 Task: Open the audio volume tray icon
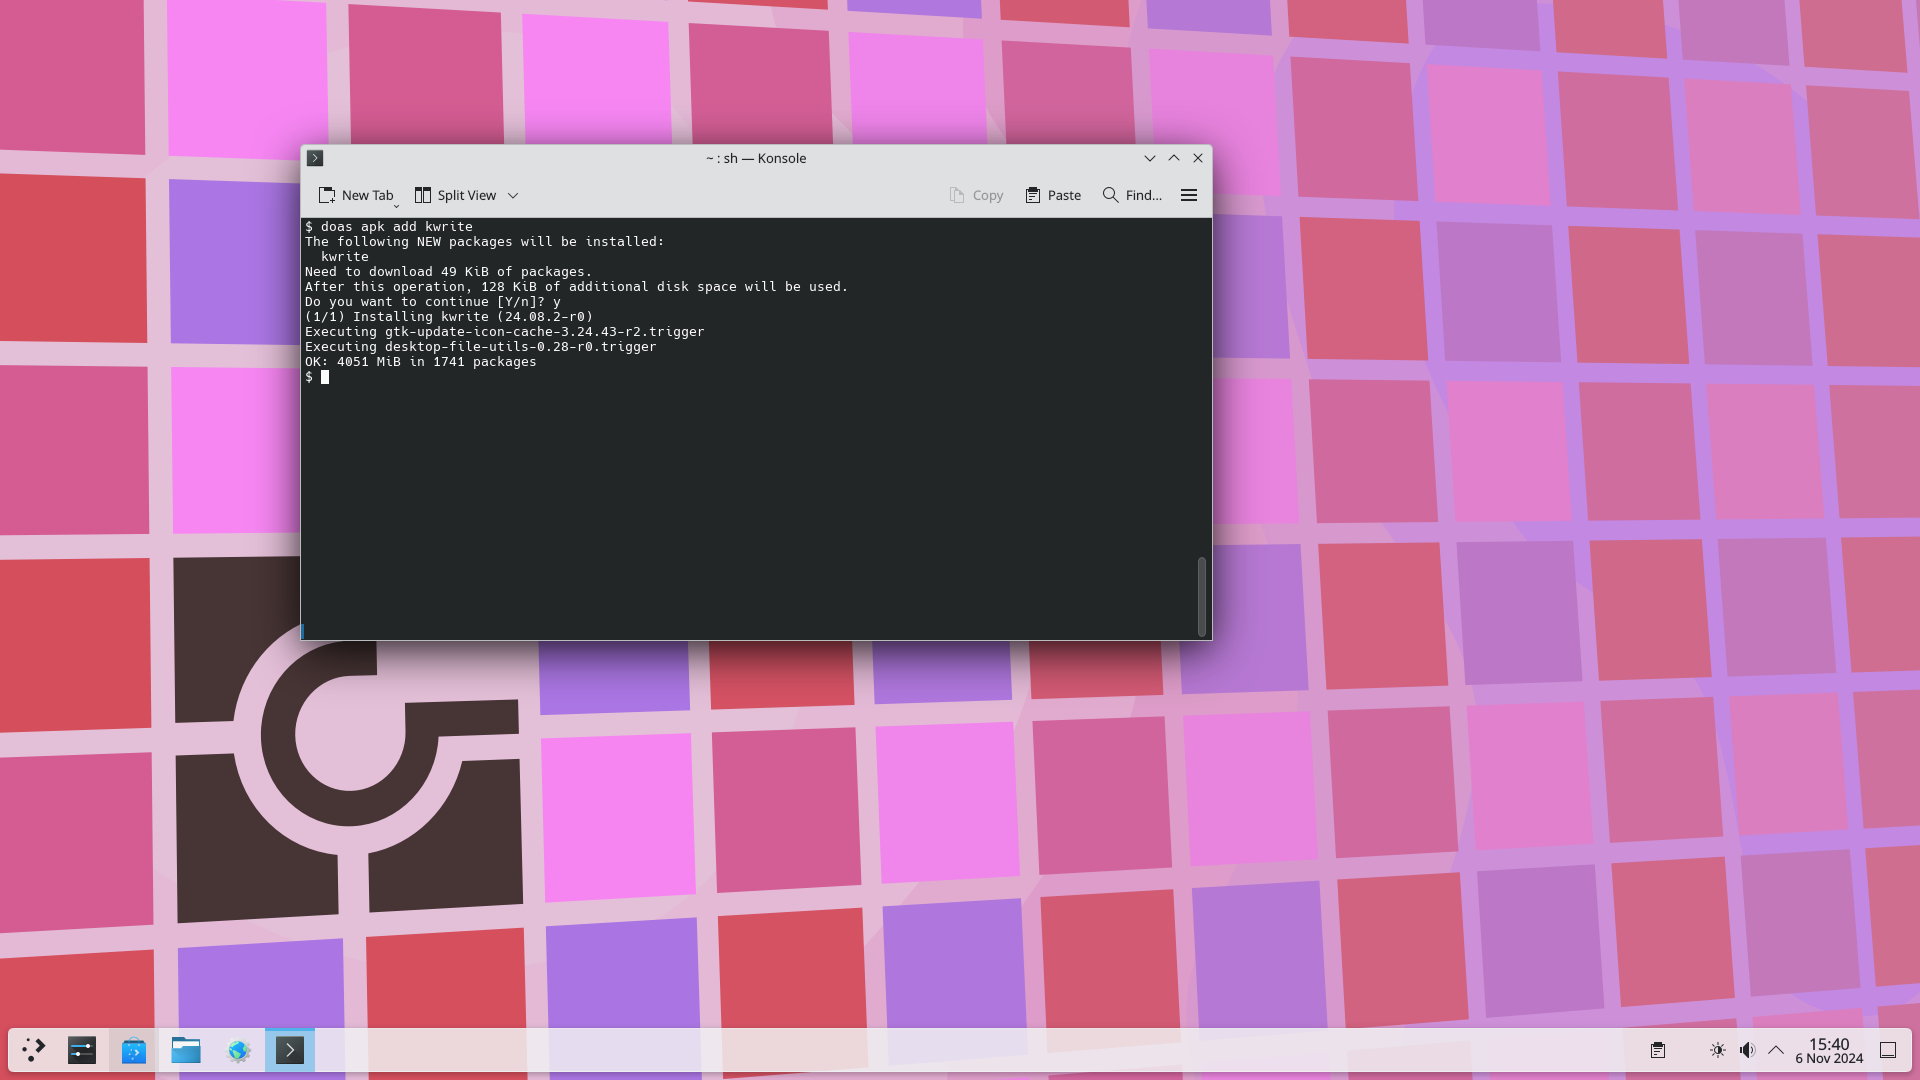(x=1747, y=1050)
